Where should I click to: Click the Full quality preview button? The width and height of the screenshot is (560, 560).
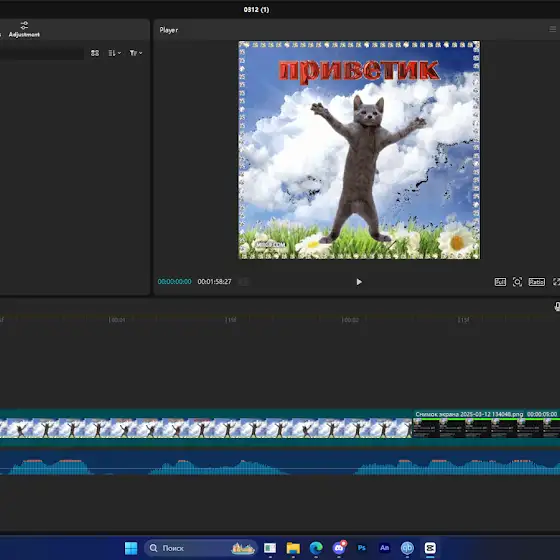coord(500,282)
